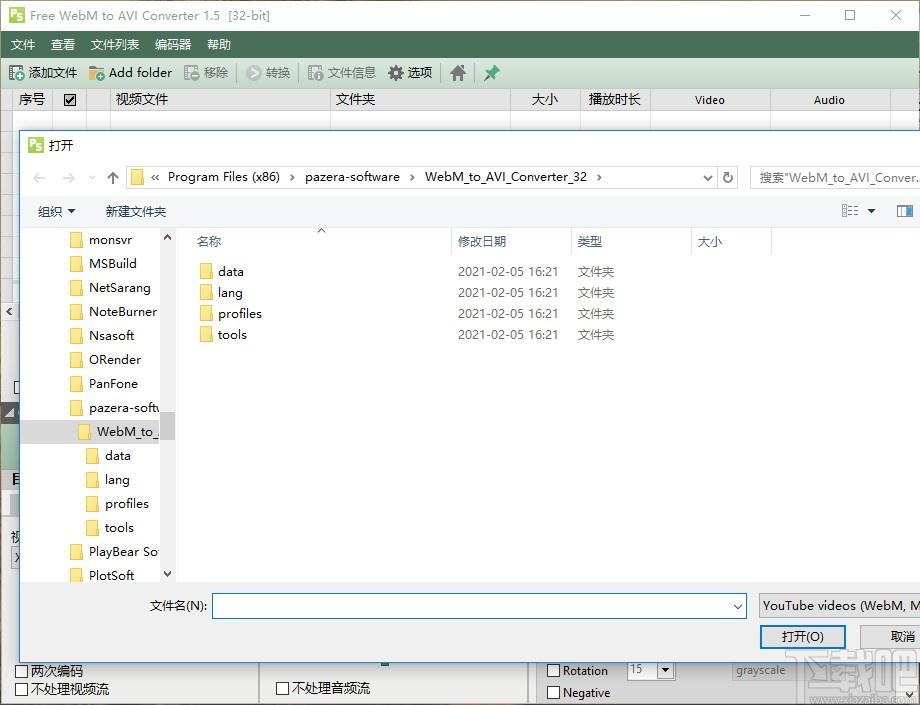920x705 pixels.
Task: Select the PanFone folder in the tree
Action: coord(113,384)
